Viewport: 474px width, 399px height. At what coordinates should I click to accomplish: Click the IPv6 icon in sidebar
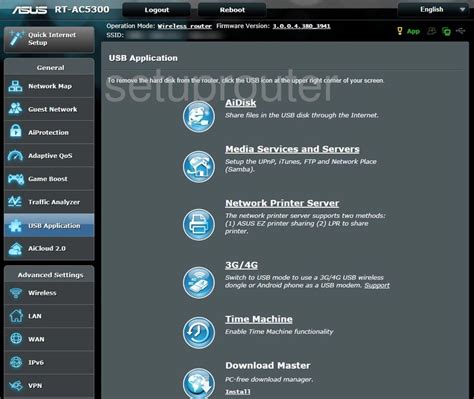16,362
